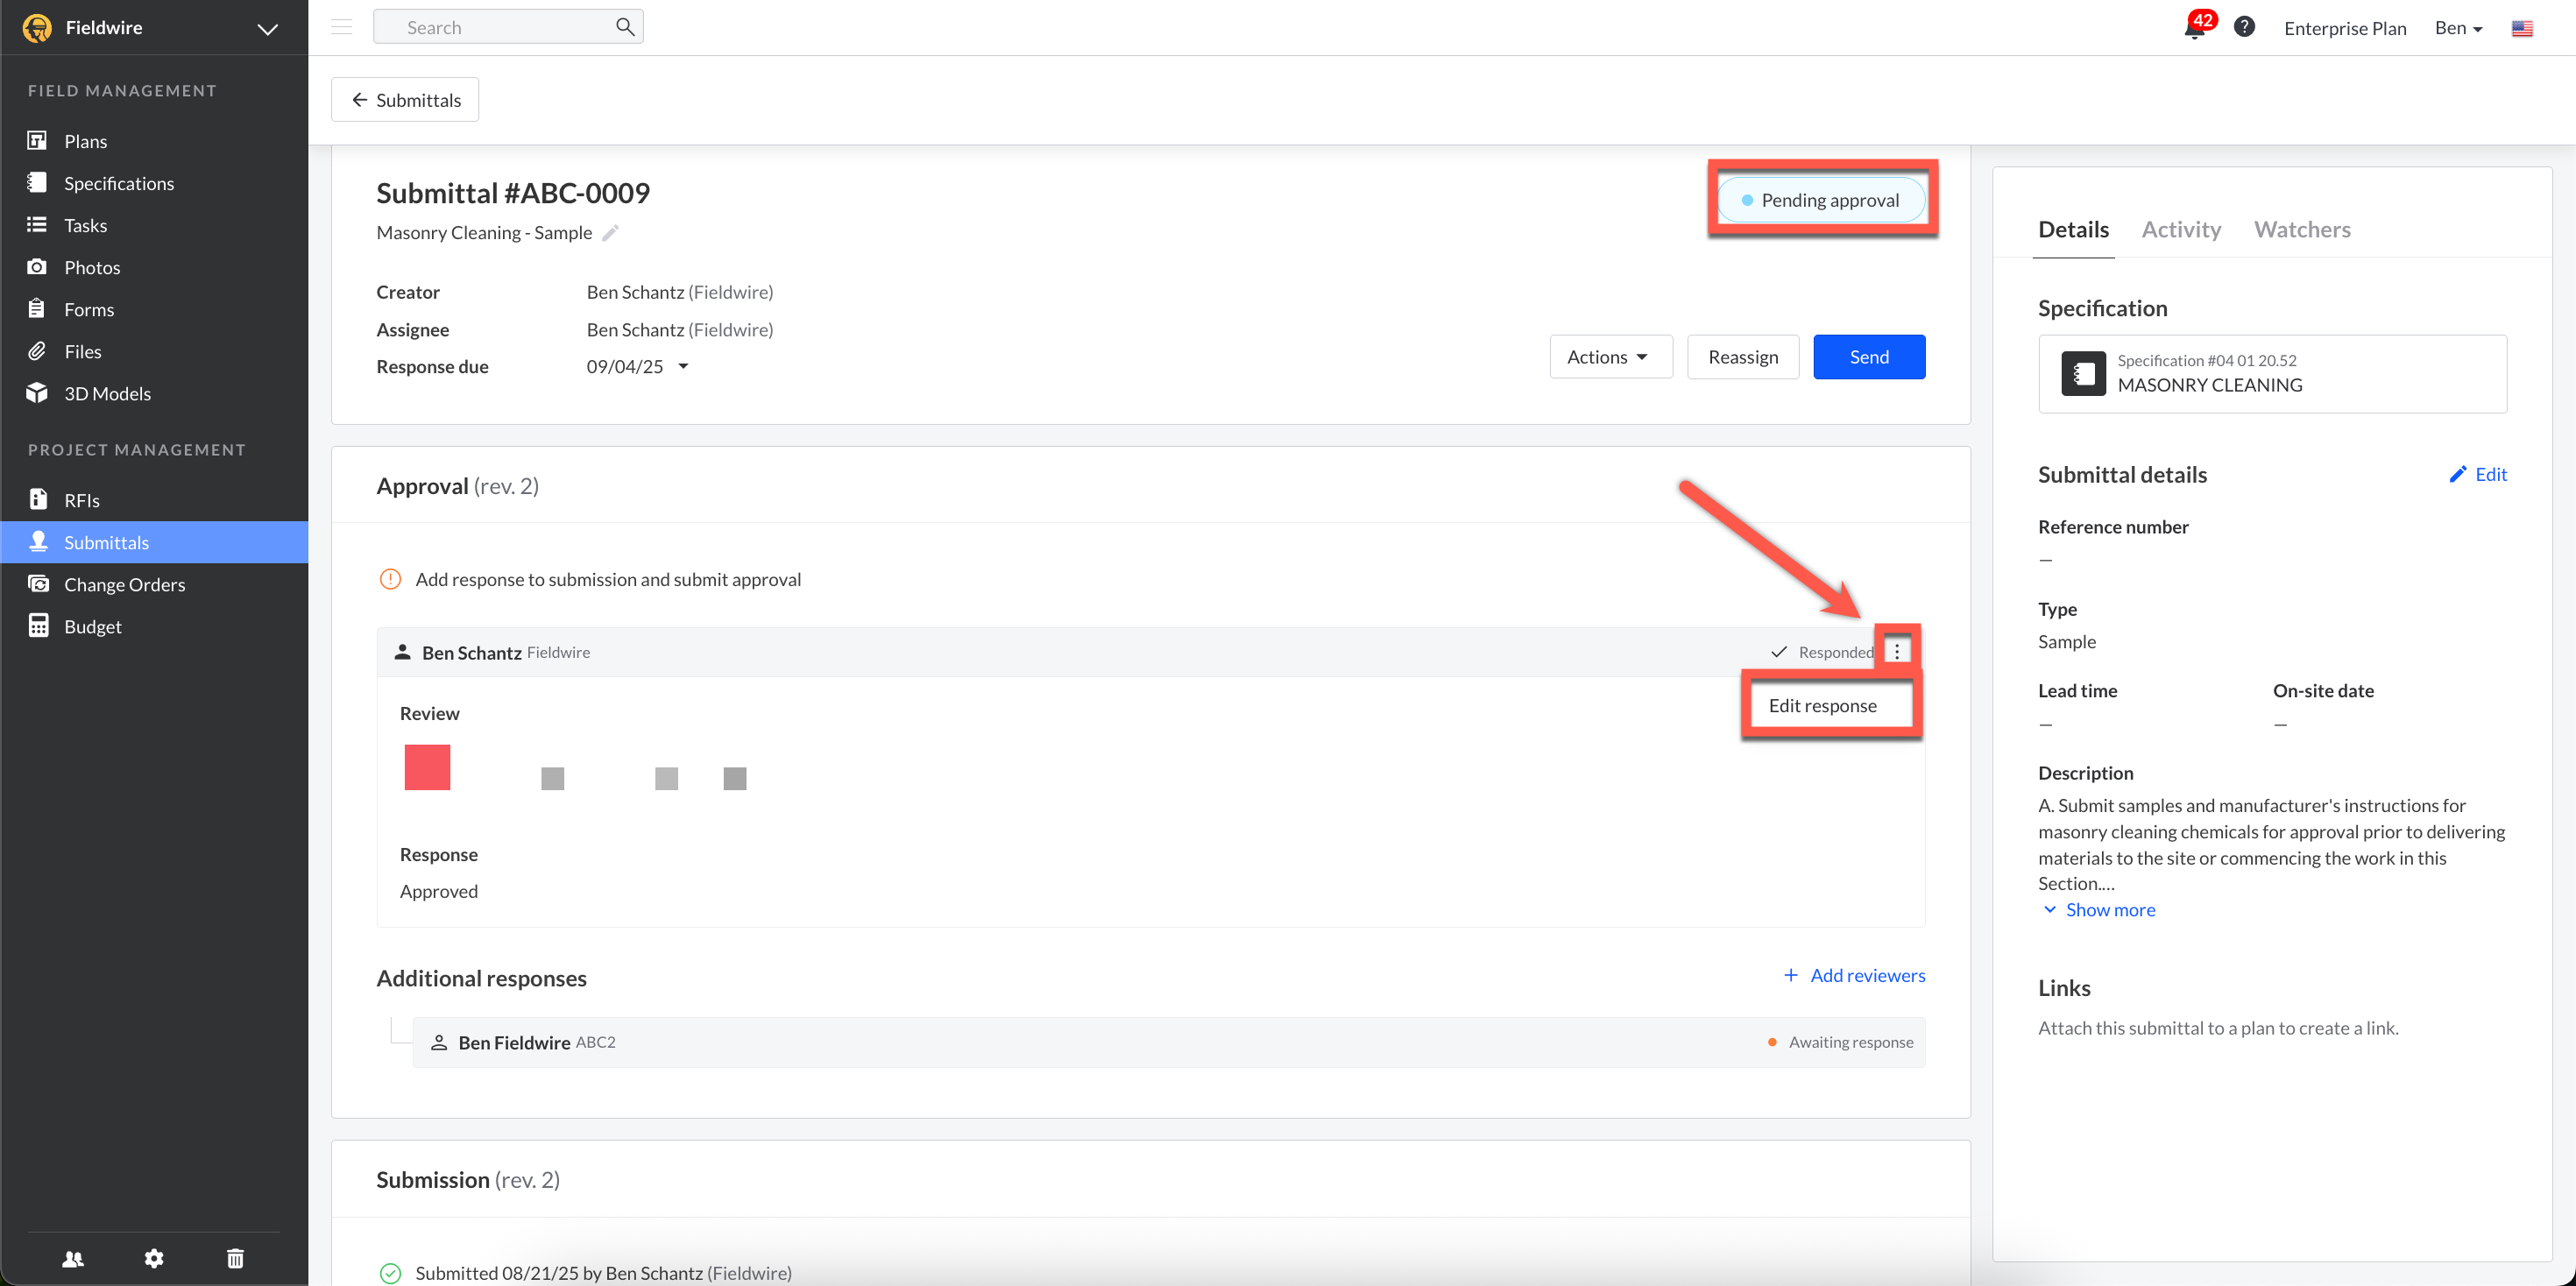Open the help question mark icon
Screen dimensions: 2576x1286
click(x=2244, y=27)
